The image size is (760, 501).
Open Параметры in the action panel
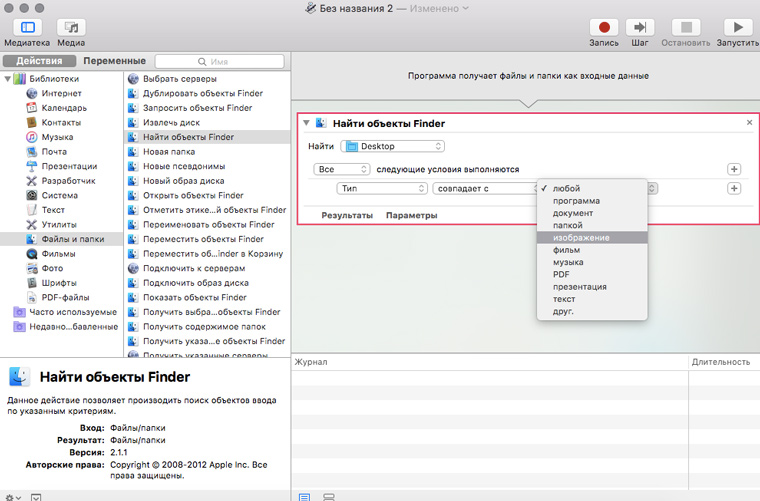411,215
